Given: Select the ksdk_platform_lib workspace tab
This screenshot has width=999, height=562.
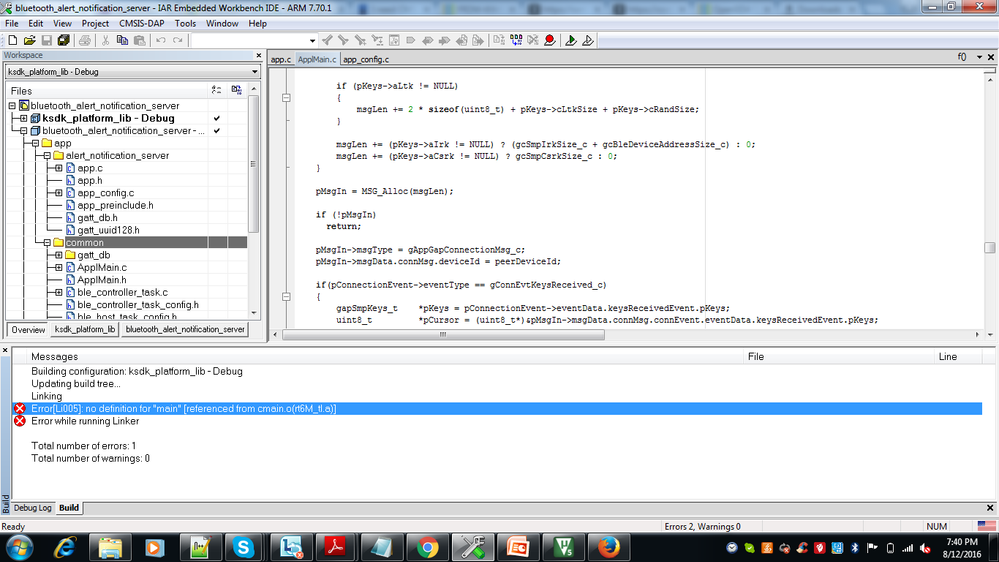Looking at the screenshot, I should click(85, 329).
